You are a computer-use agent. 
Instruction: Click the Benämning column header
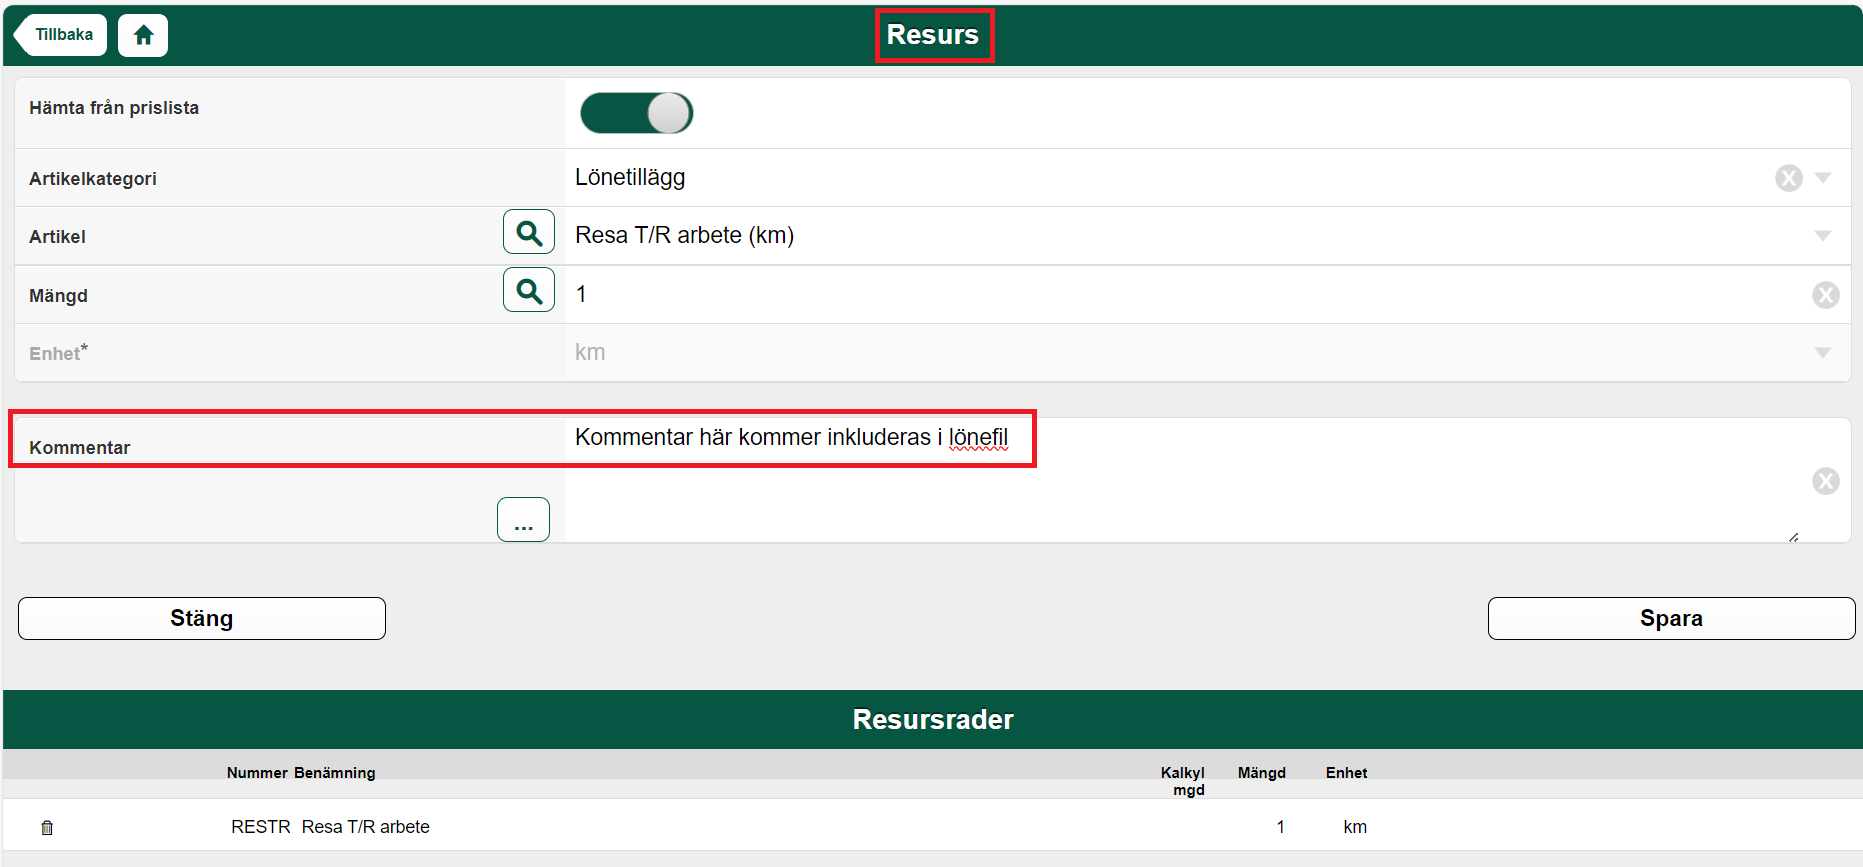coord(335,773)
